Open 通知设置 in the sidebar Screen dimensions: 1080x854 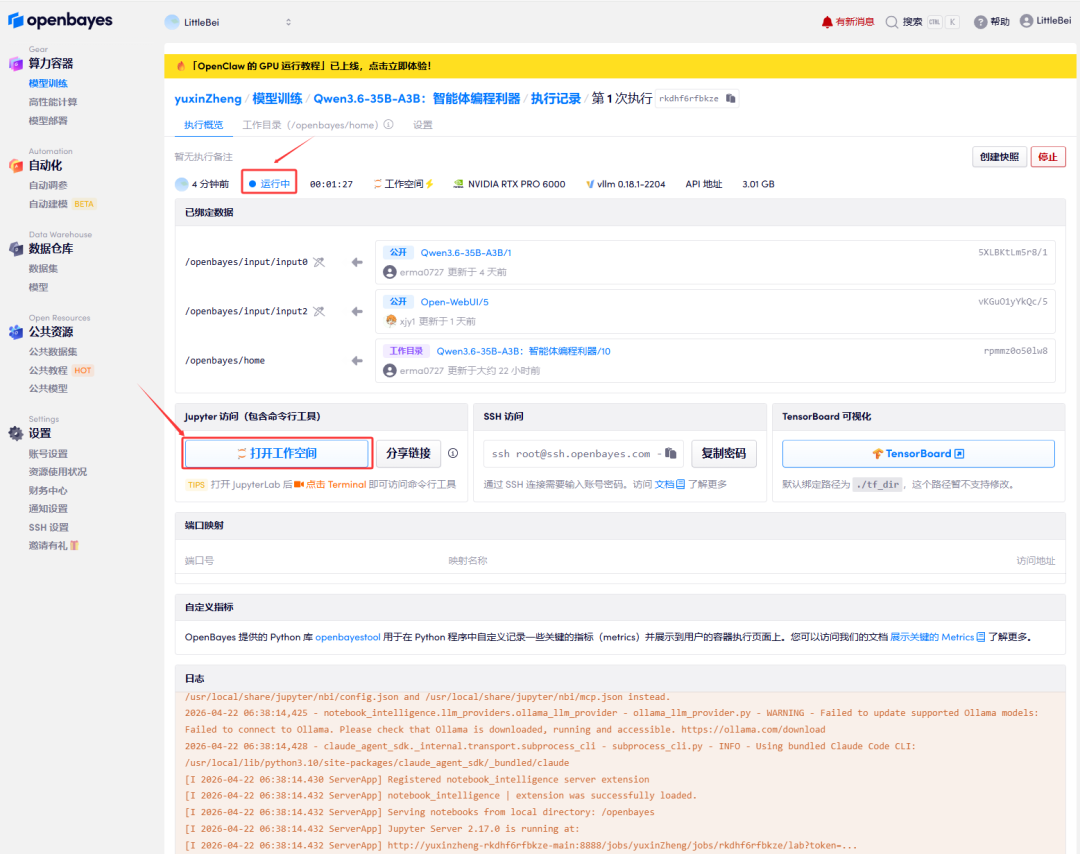pyautogui.click(x=48, y=508)
